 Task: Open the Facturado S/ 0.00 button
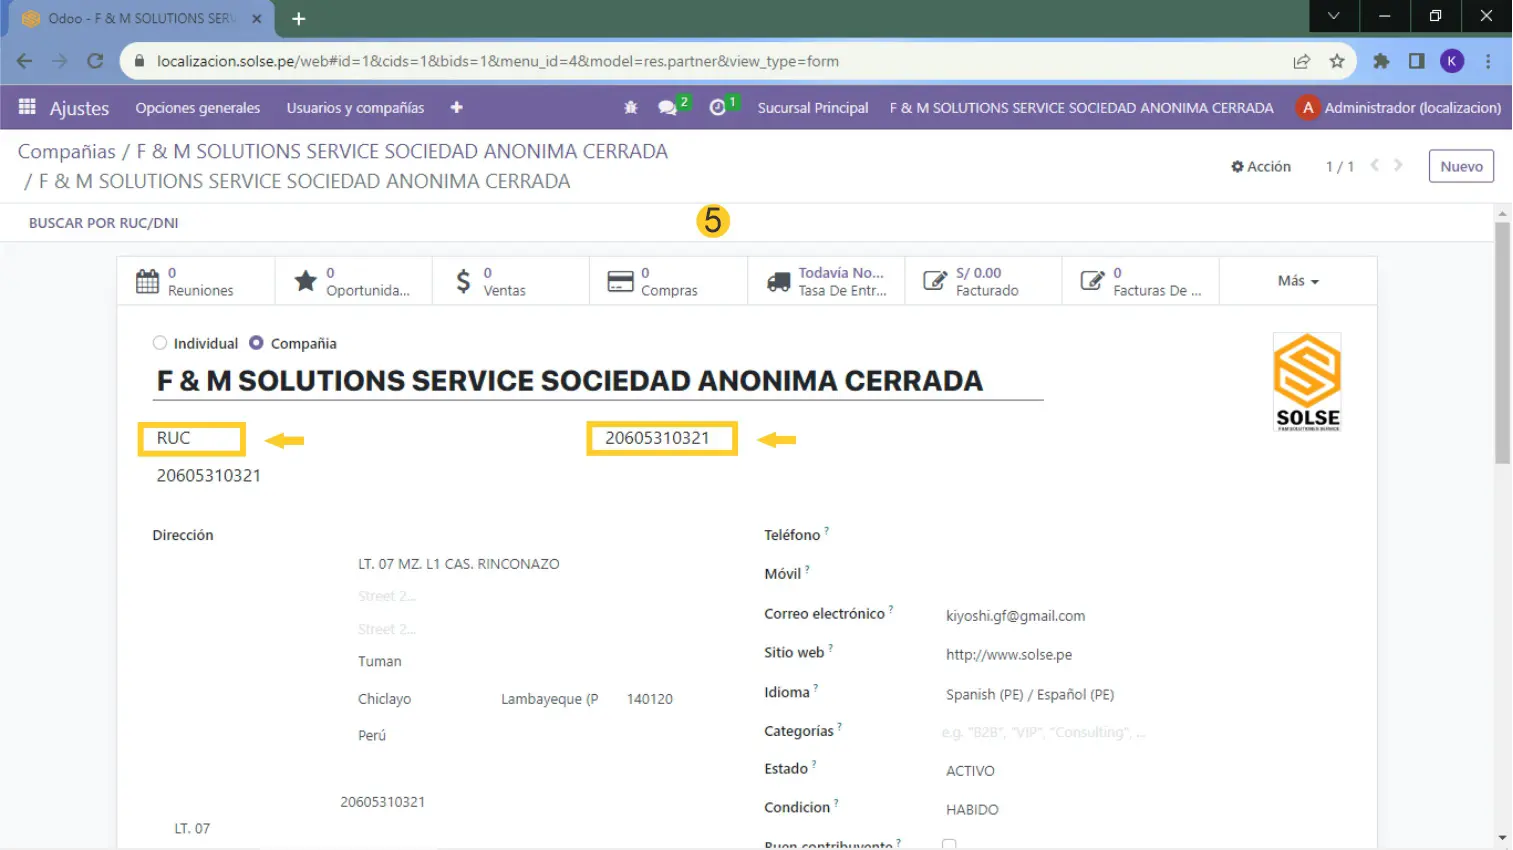click(x=983, y=281)
